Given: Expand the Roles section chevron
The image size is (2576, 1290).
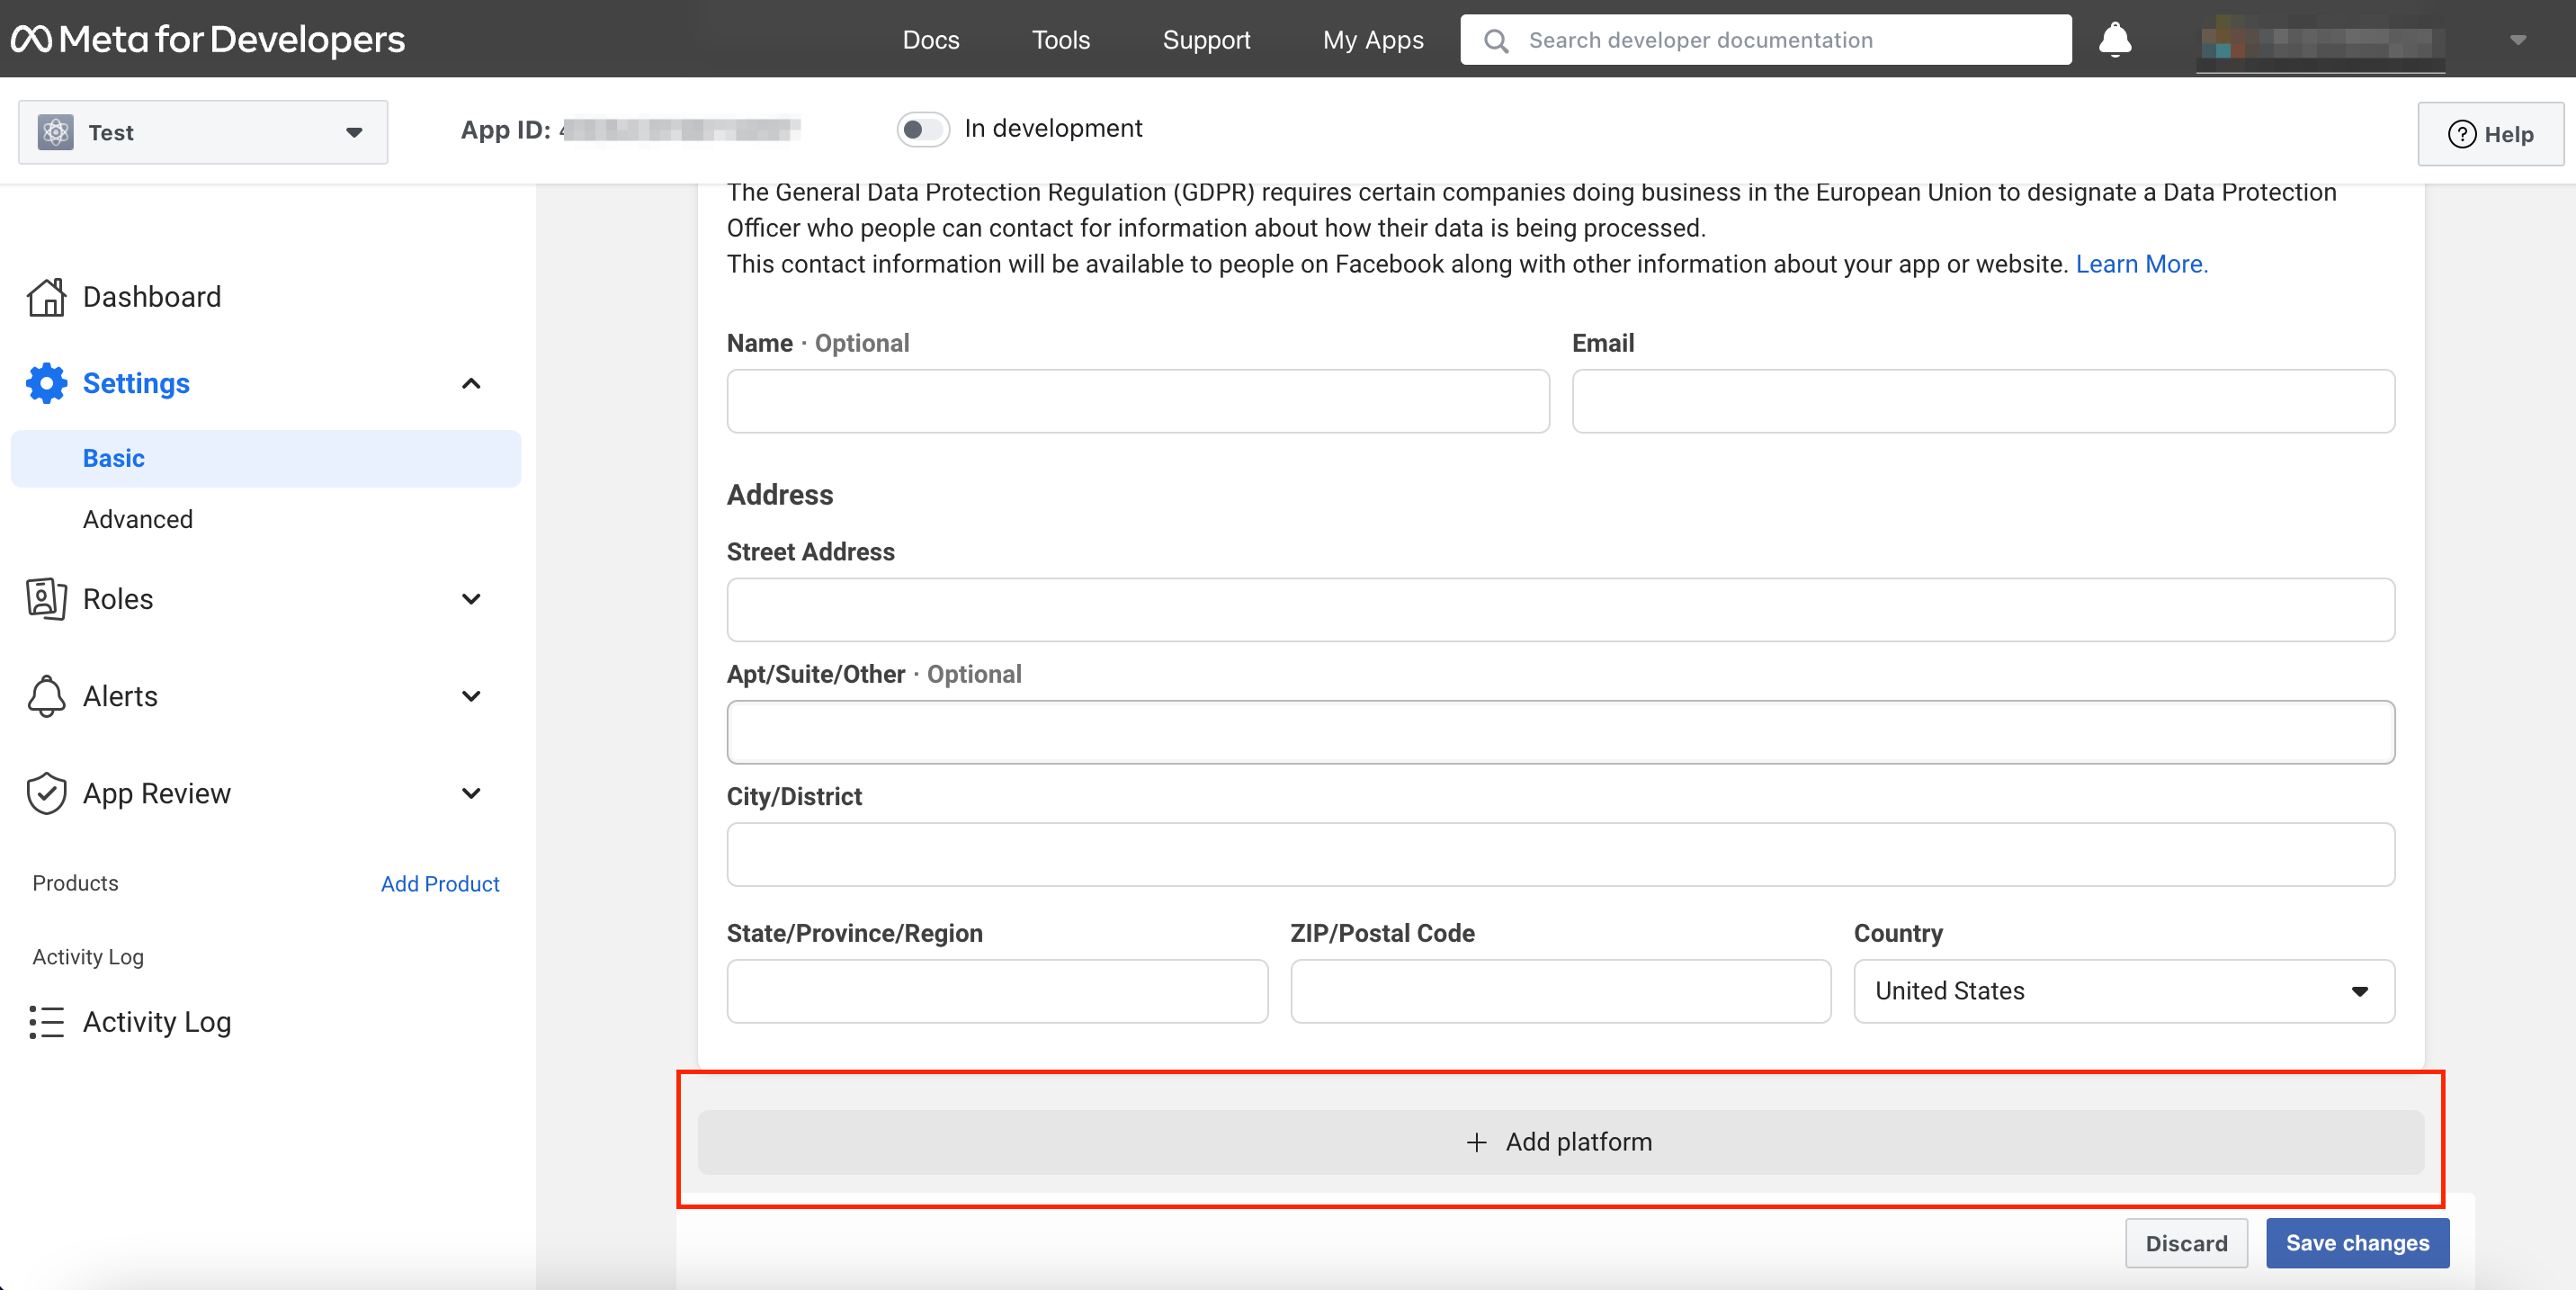Looking at the screenshot, I should click(x=471, y=598).
